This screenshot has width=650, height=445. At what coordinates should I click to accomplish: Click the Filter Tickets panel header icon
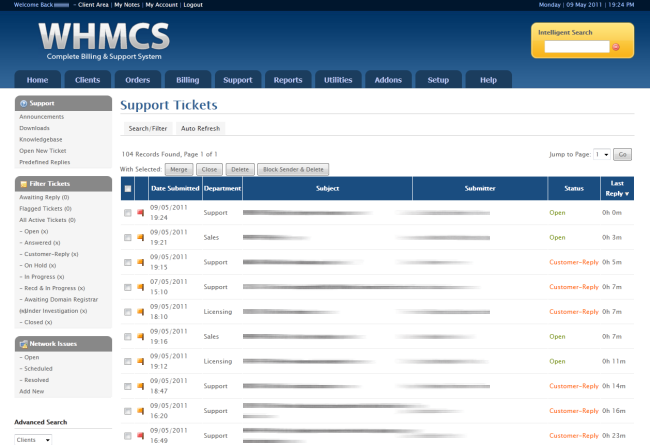(x=24, y=184)
